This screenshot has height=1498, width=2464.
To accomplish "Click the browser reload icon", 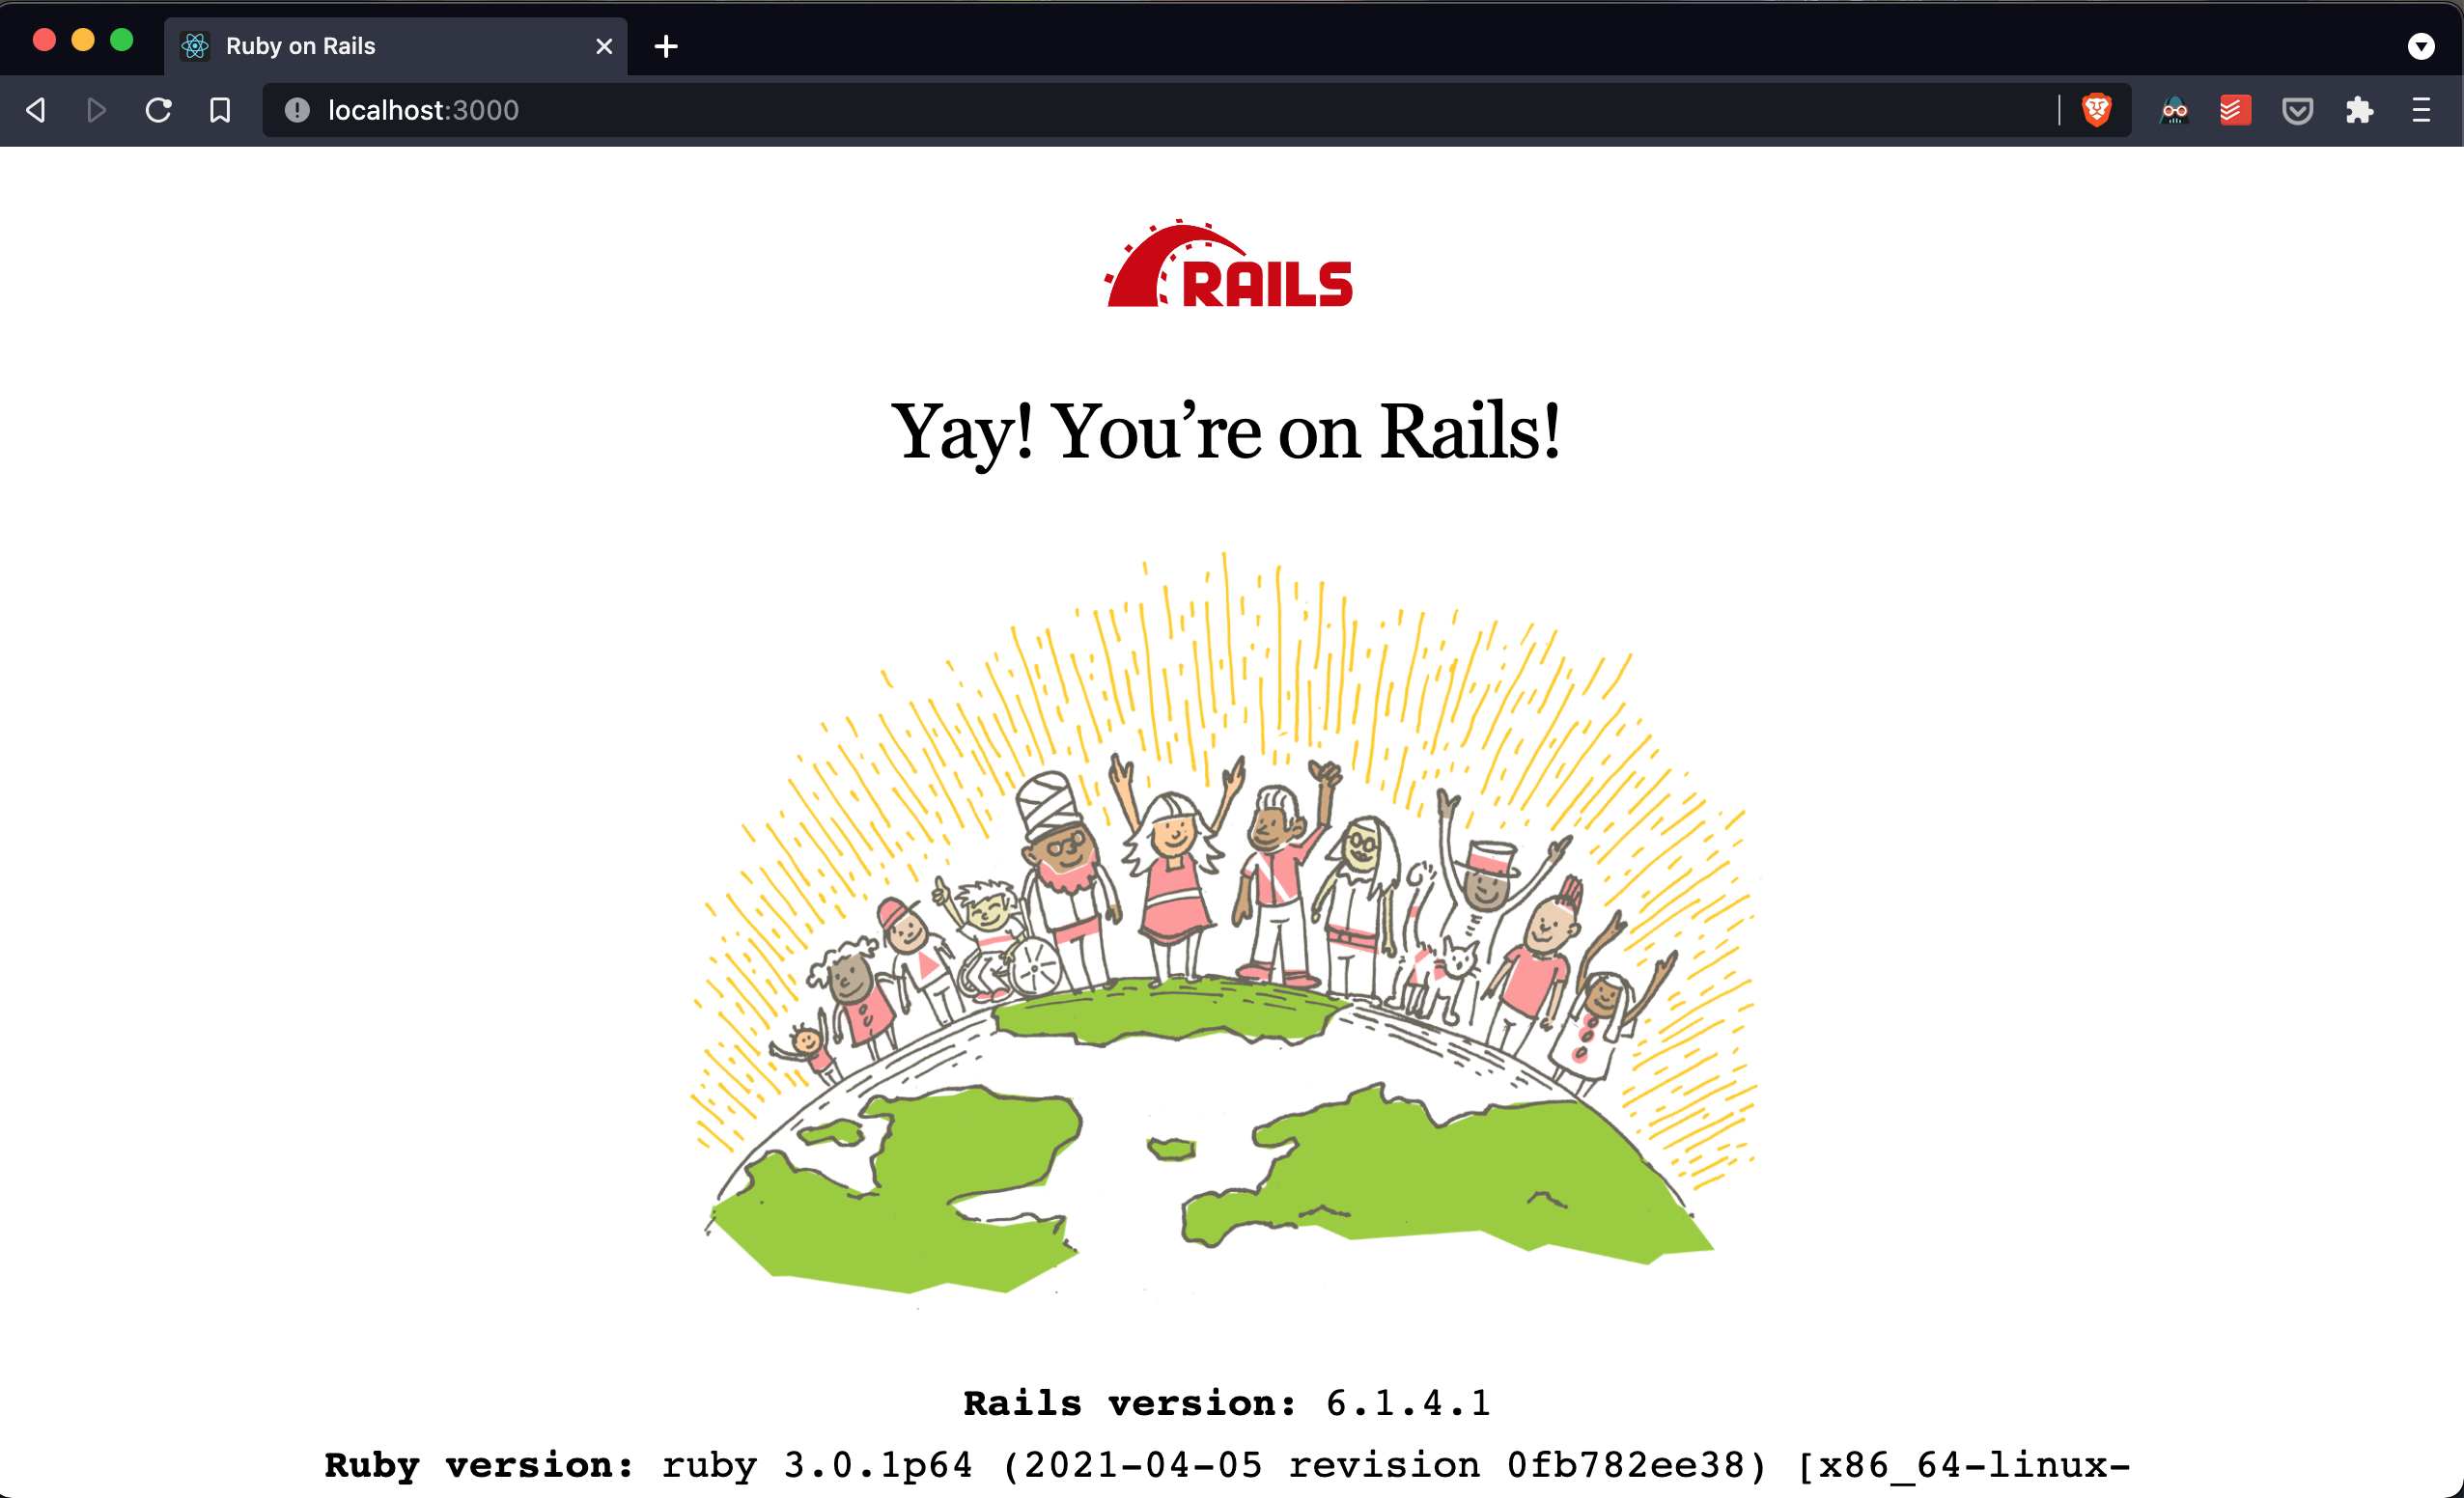I will pos(156,111).
